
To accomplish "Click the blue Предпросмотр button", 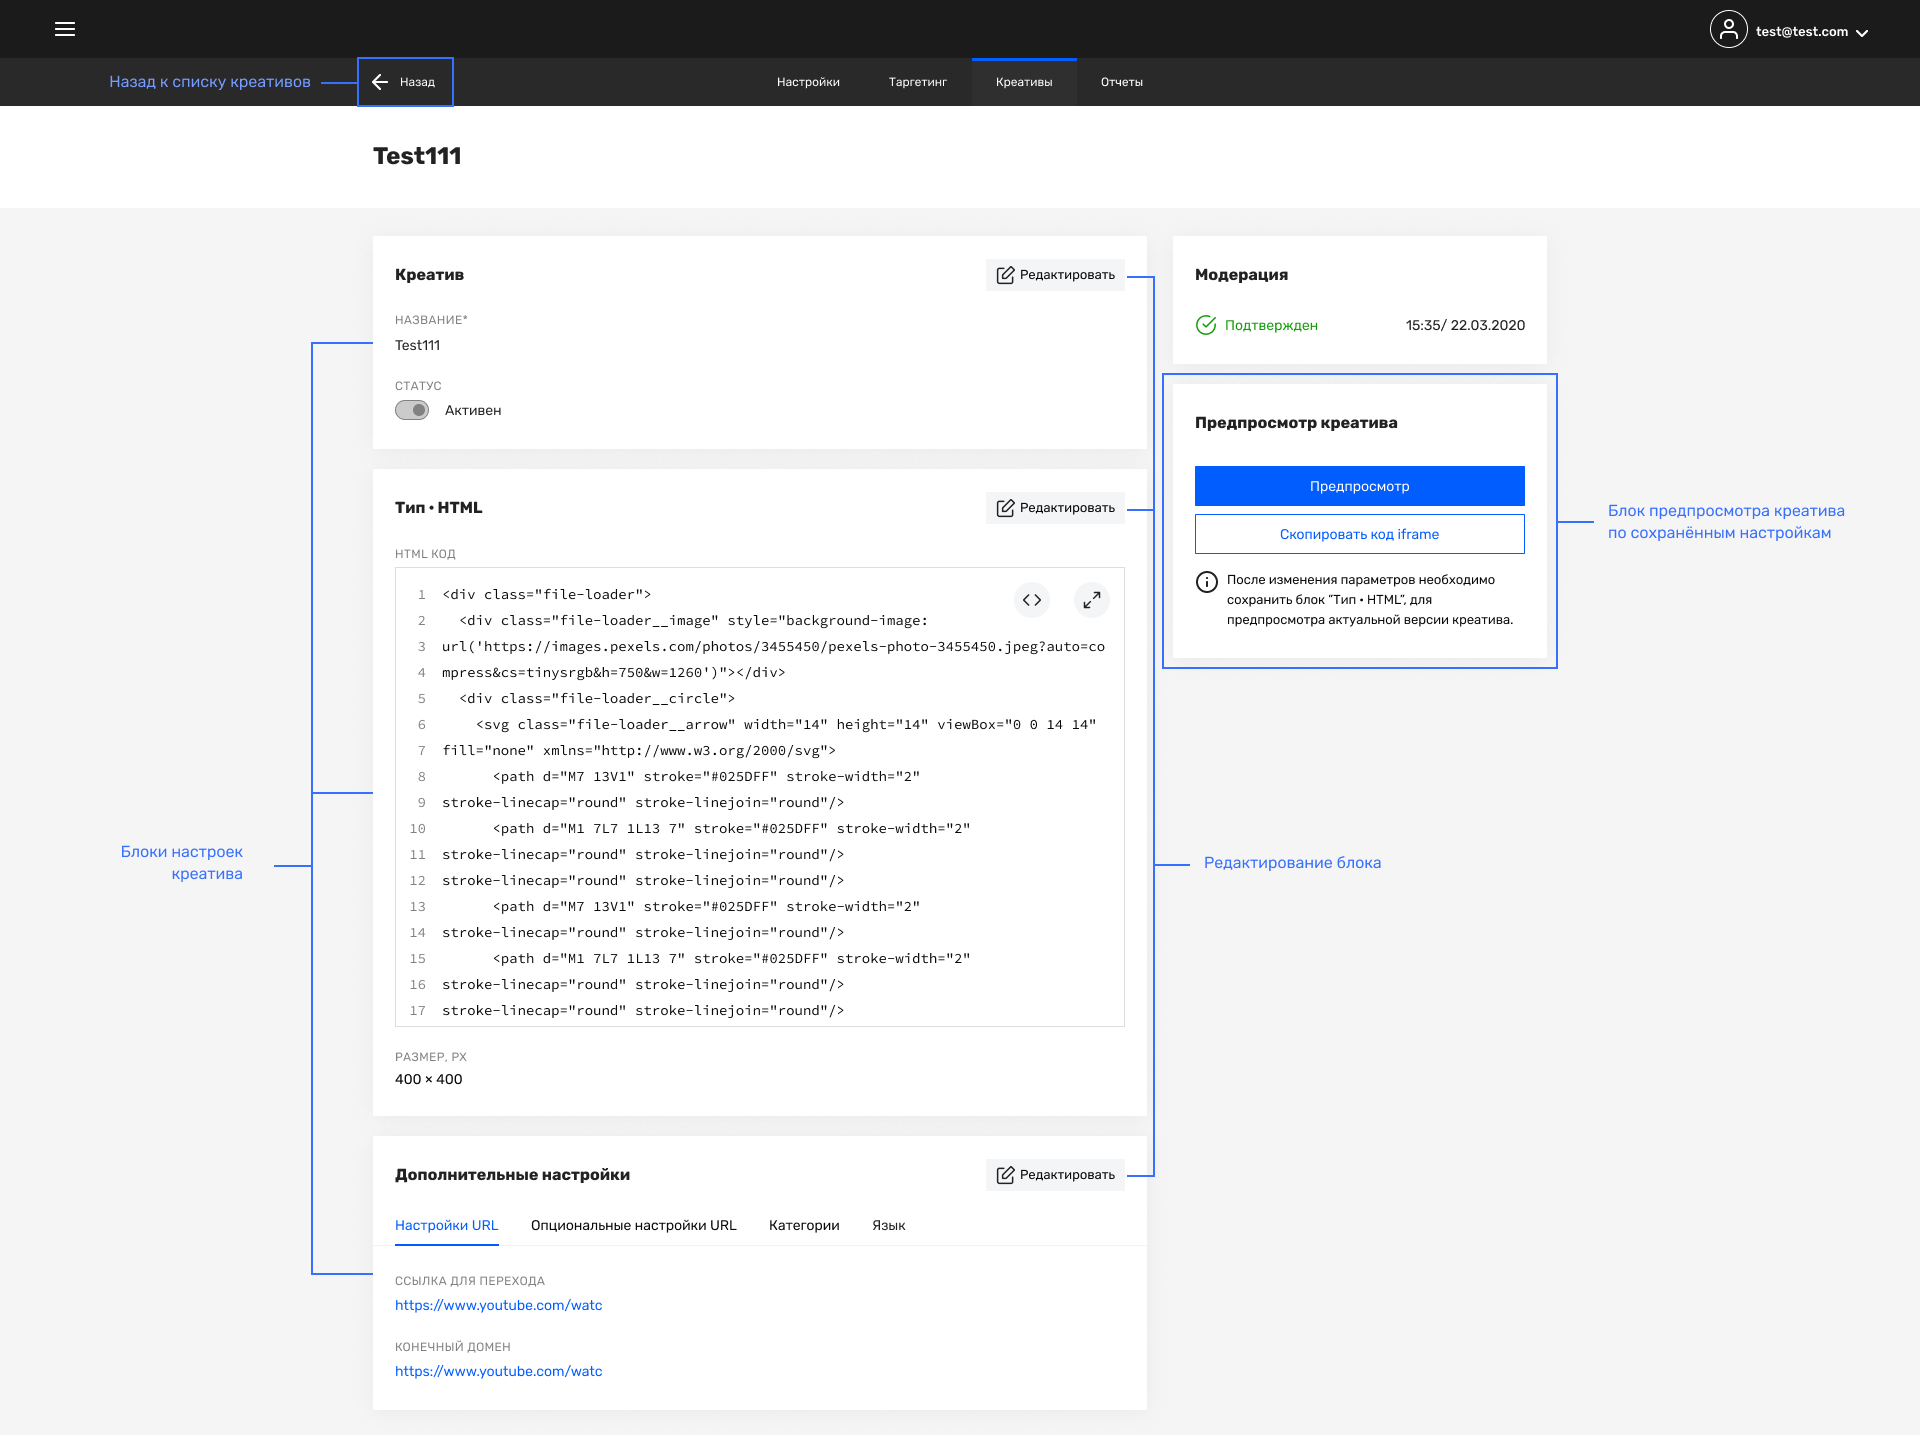I will [1359, 486].
